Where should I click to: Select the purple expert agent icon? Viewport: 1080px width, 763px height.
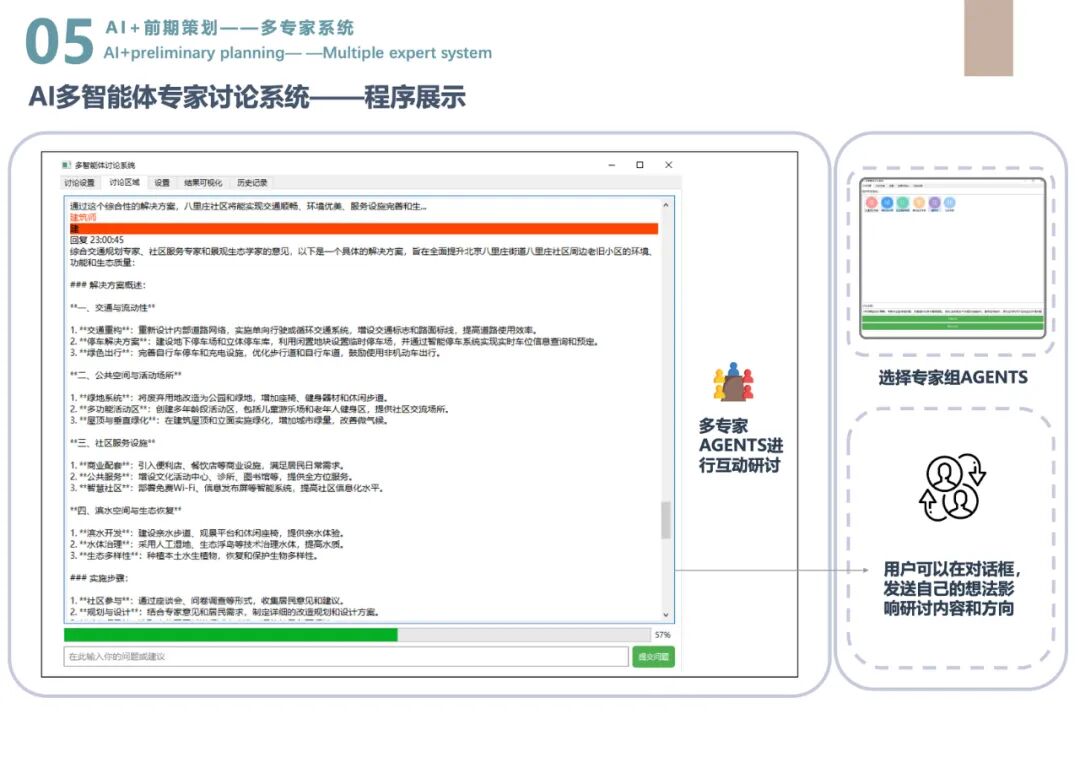(935, 201)
